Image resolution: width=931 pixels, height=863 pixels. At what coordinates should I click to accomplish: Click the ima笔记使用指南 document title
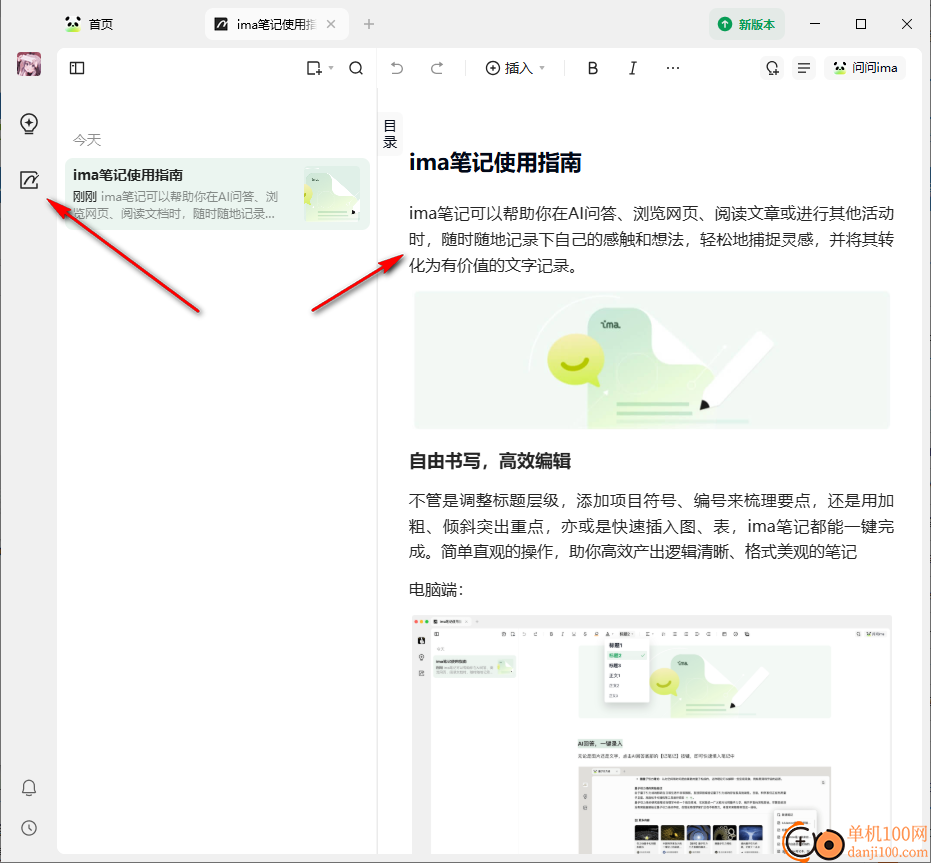pyautogui.click(x=495, y=163)
